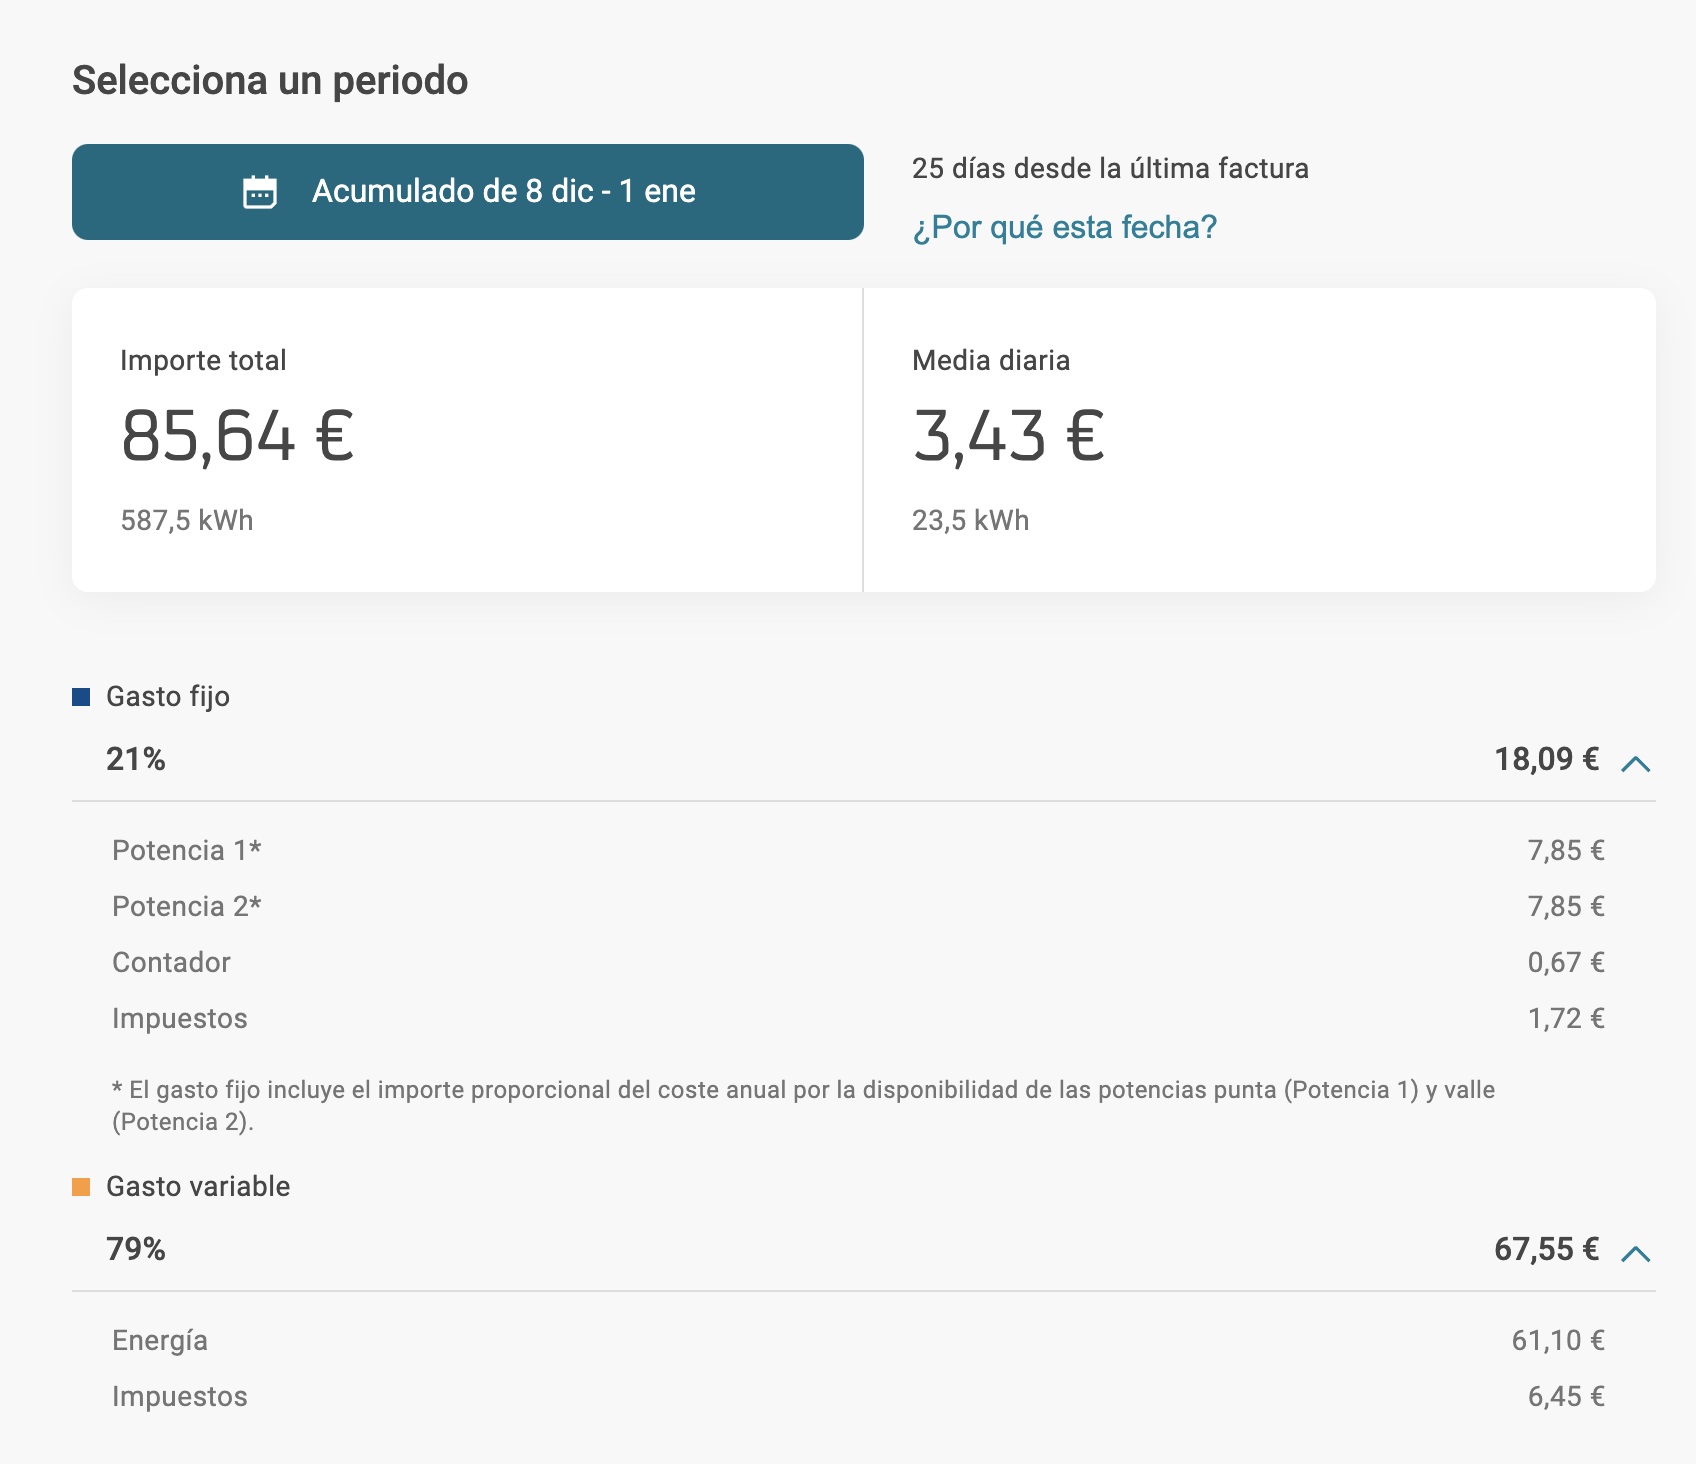The height and width of the screenshot is (1464, 1696).
Task: Click the calendar icon in the period button
Action: pos(260,192)
